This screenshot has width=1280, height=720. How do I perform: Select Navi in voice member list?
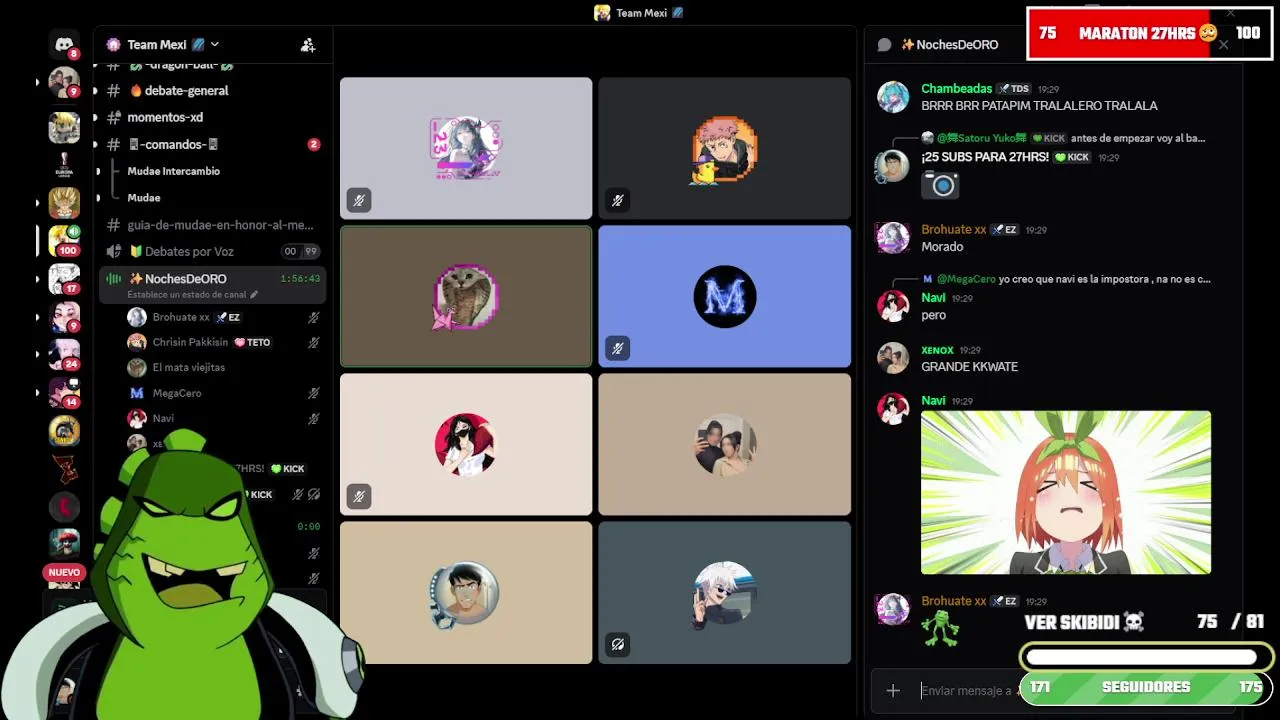pyautogui.click(x=163, y=418)
